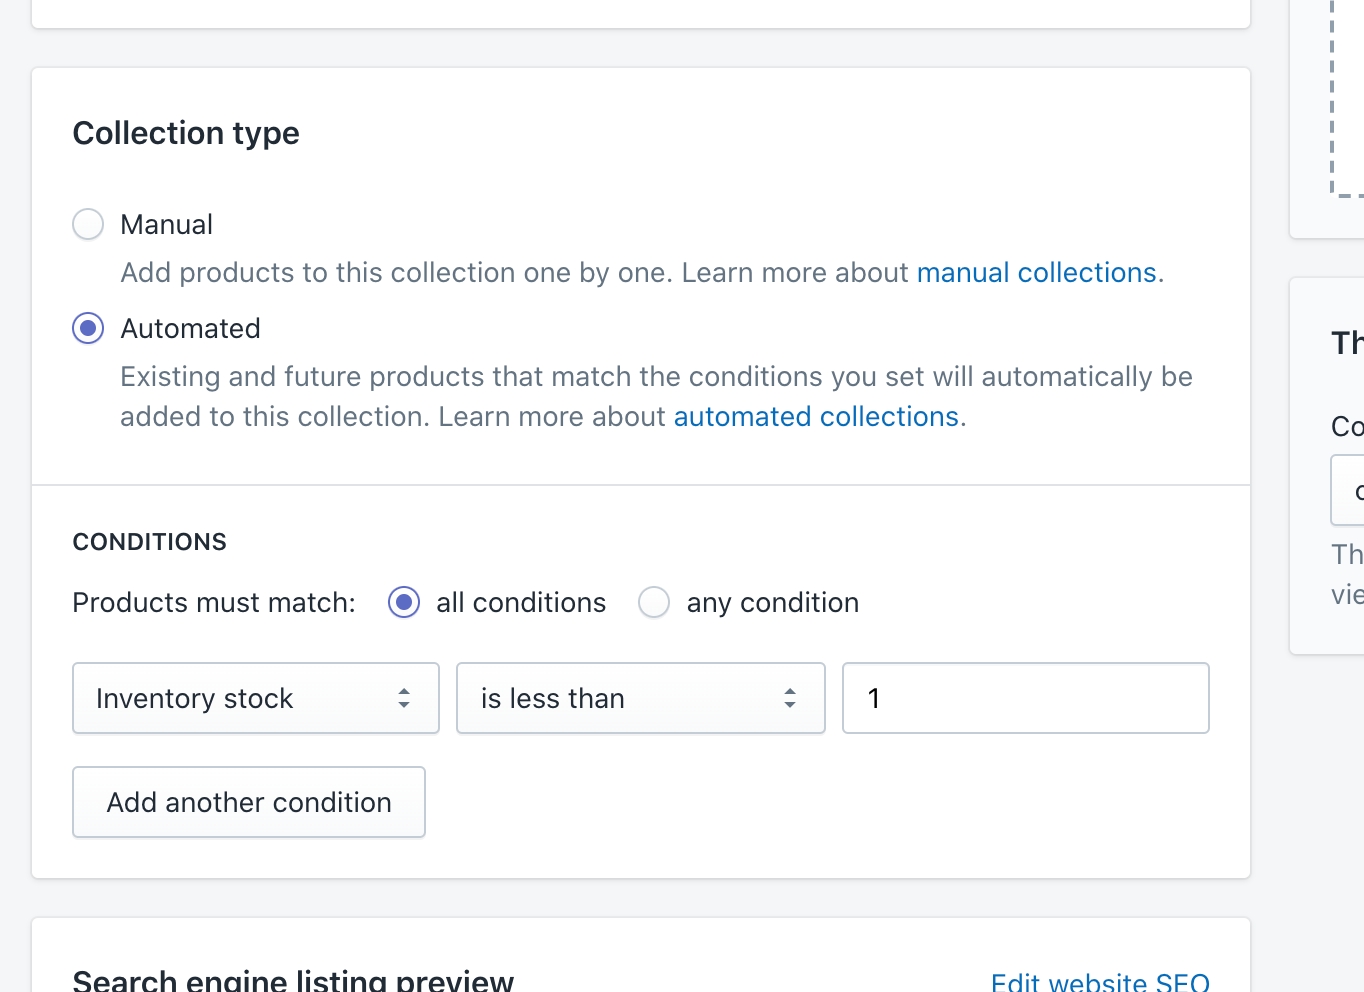Select the Manual collection type radio button
Image resolution: width=1364 pixels, height=992 pixels.
coord(88,224)
